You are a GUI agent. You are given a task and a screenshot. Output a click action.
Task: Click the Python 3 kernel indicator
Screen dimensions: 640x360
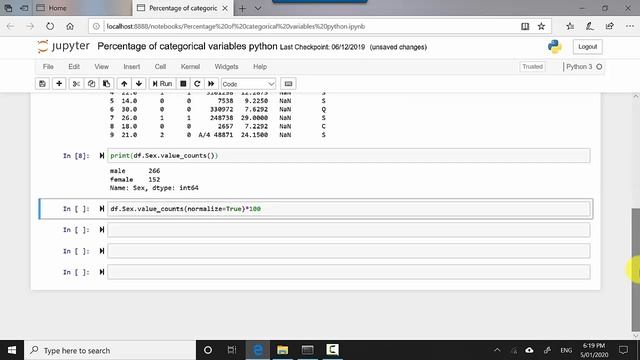tap(579, 67)
